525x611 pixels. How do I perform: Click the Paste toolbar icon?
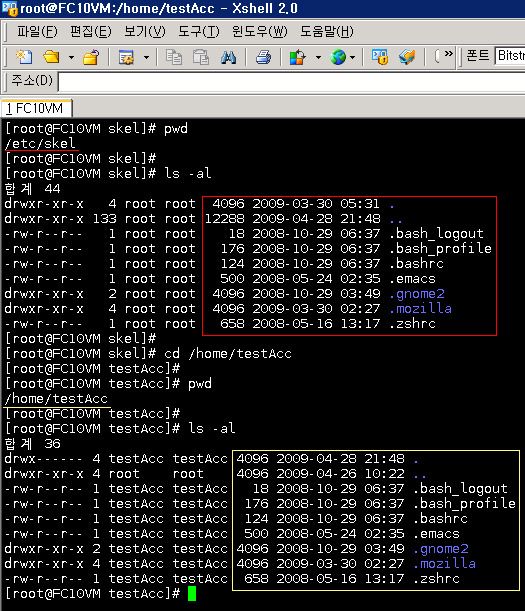201,58
